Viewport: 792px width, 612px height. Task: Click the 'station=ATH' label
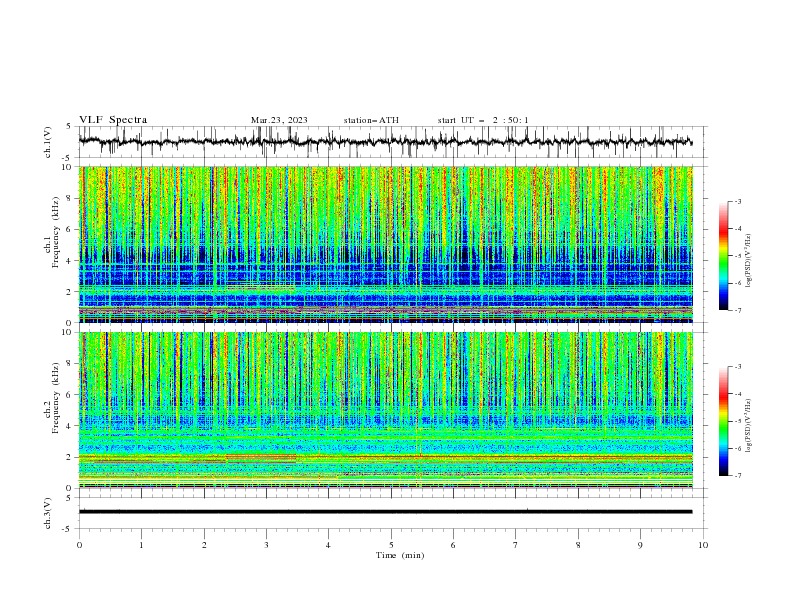click(371, 120)
